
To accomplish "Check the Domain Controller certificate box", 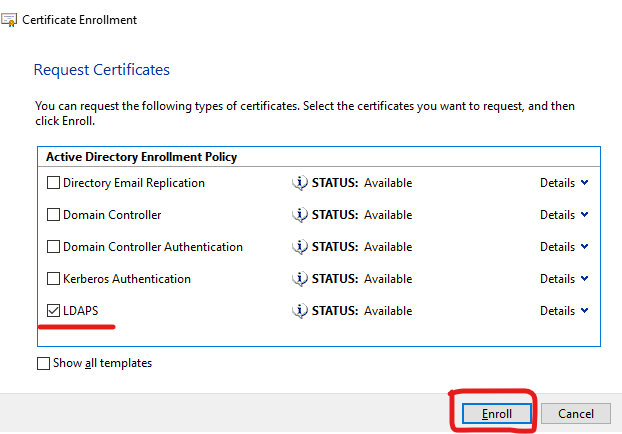I will tap(54, 215).
